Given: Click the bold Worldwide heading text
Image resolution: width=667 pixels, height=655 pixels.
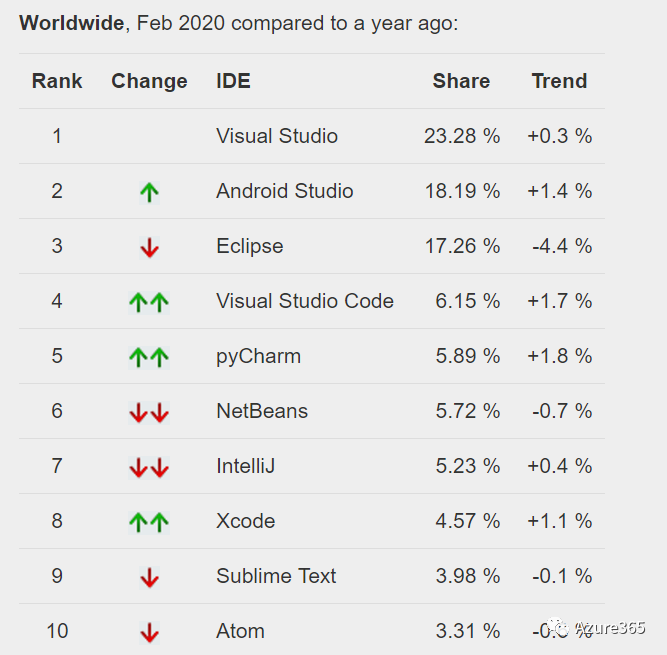Looking at the screenshot, I should tap(72, 22).
